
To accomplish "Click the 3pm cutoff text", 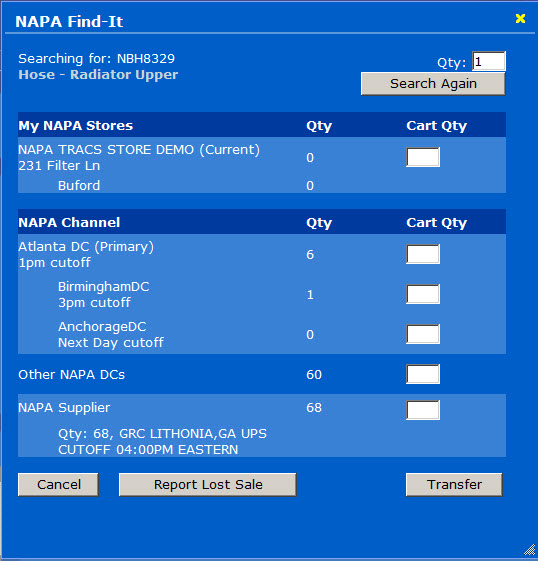I will click(94, 303).
